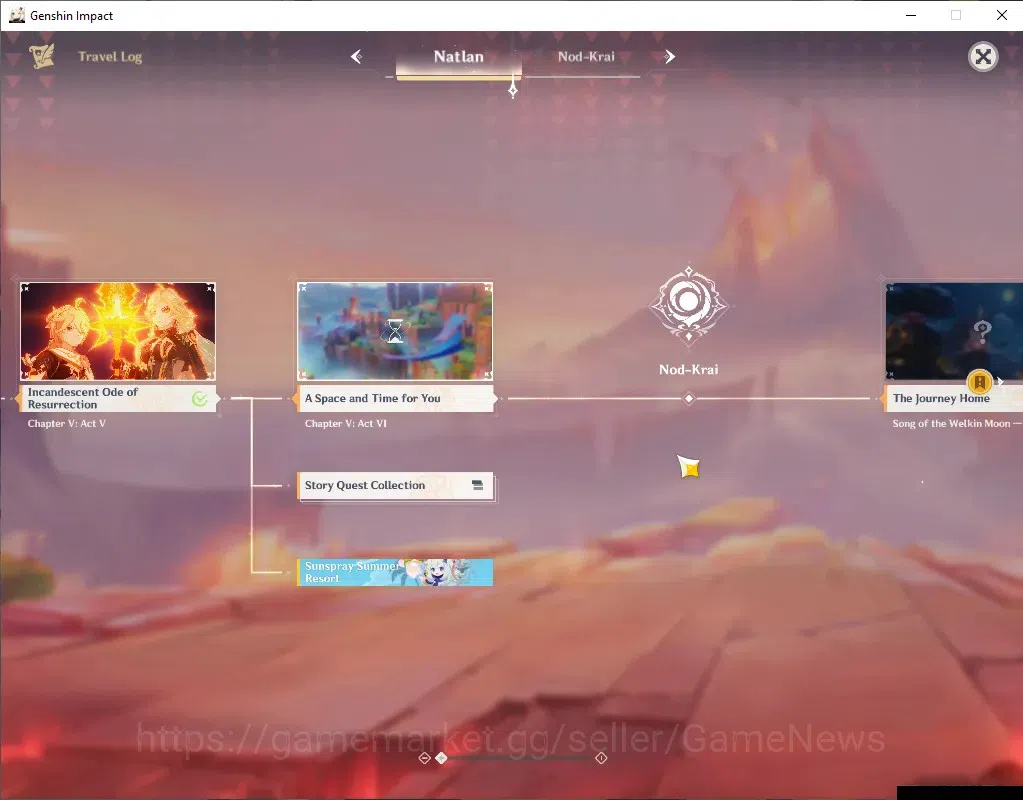This screenshot has height=800, width=1023.
Task: Open Incandescent Ode of Resurrection thumbnail
Action: coord(117,331)
